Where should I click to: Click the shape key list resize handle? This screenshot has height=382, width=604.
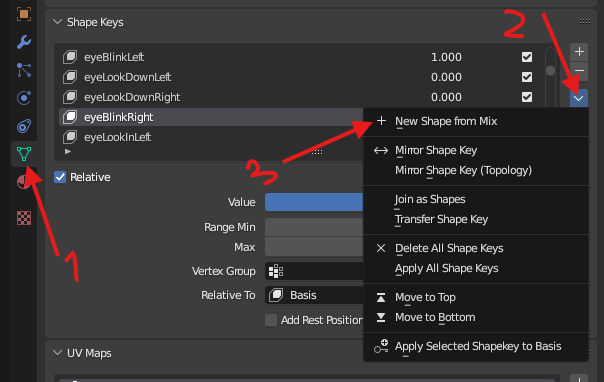[x=317, y=152]
